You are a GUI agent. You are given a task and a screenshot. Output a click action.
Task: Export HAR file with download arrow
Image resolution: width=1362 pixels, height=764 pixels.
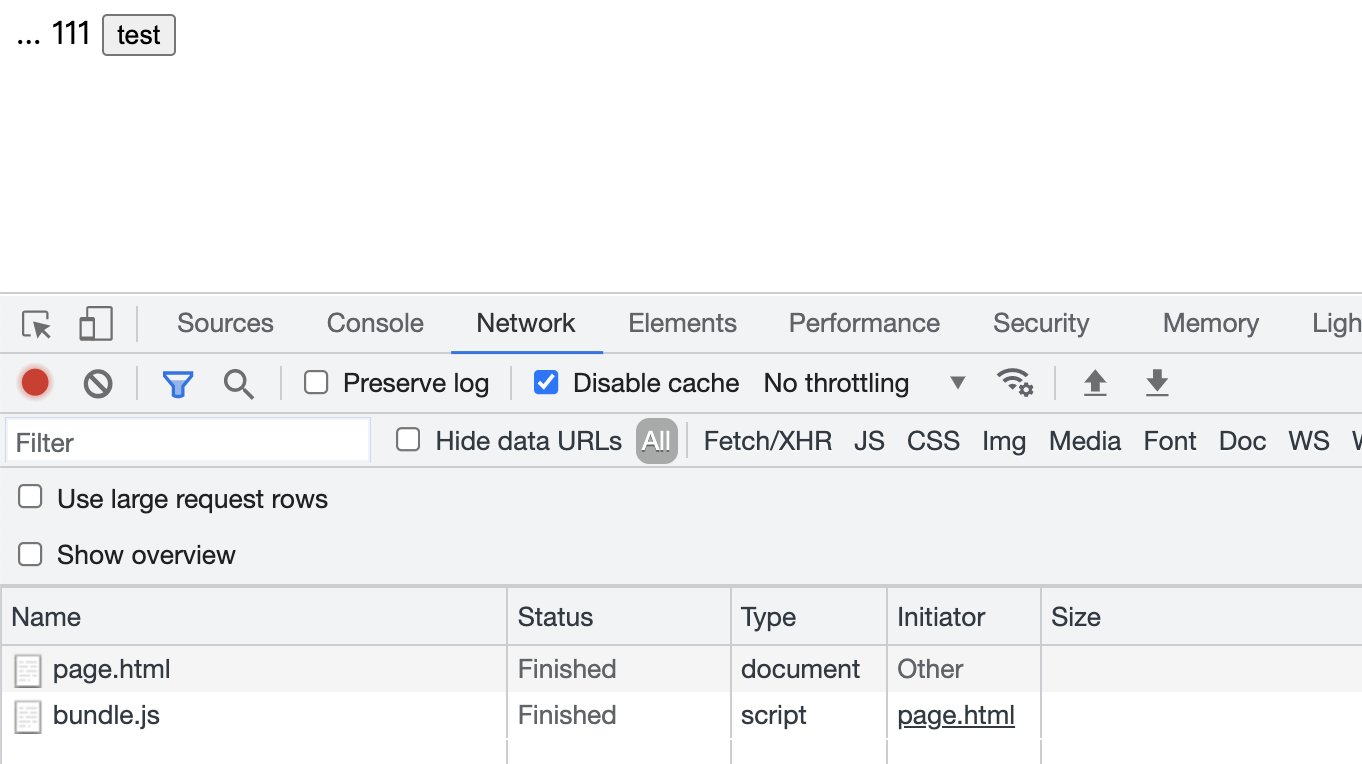click(x=1157, y=383)
